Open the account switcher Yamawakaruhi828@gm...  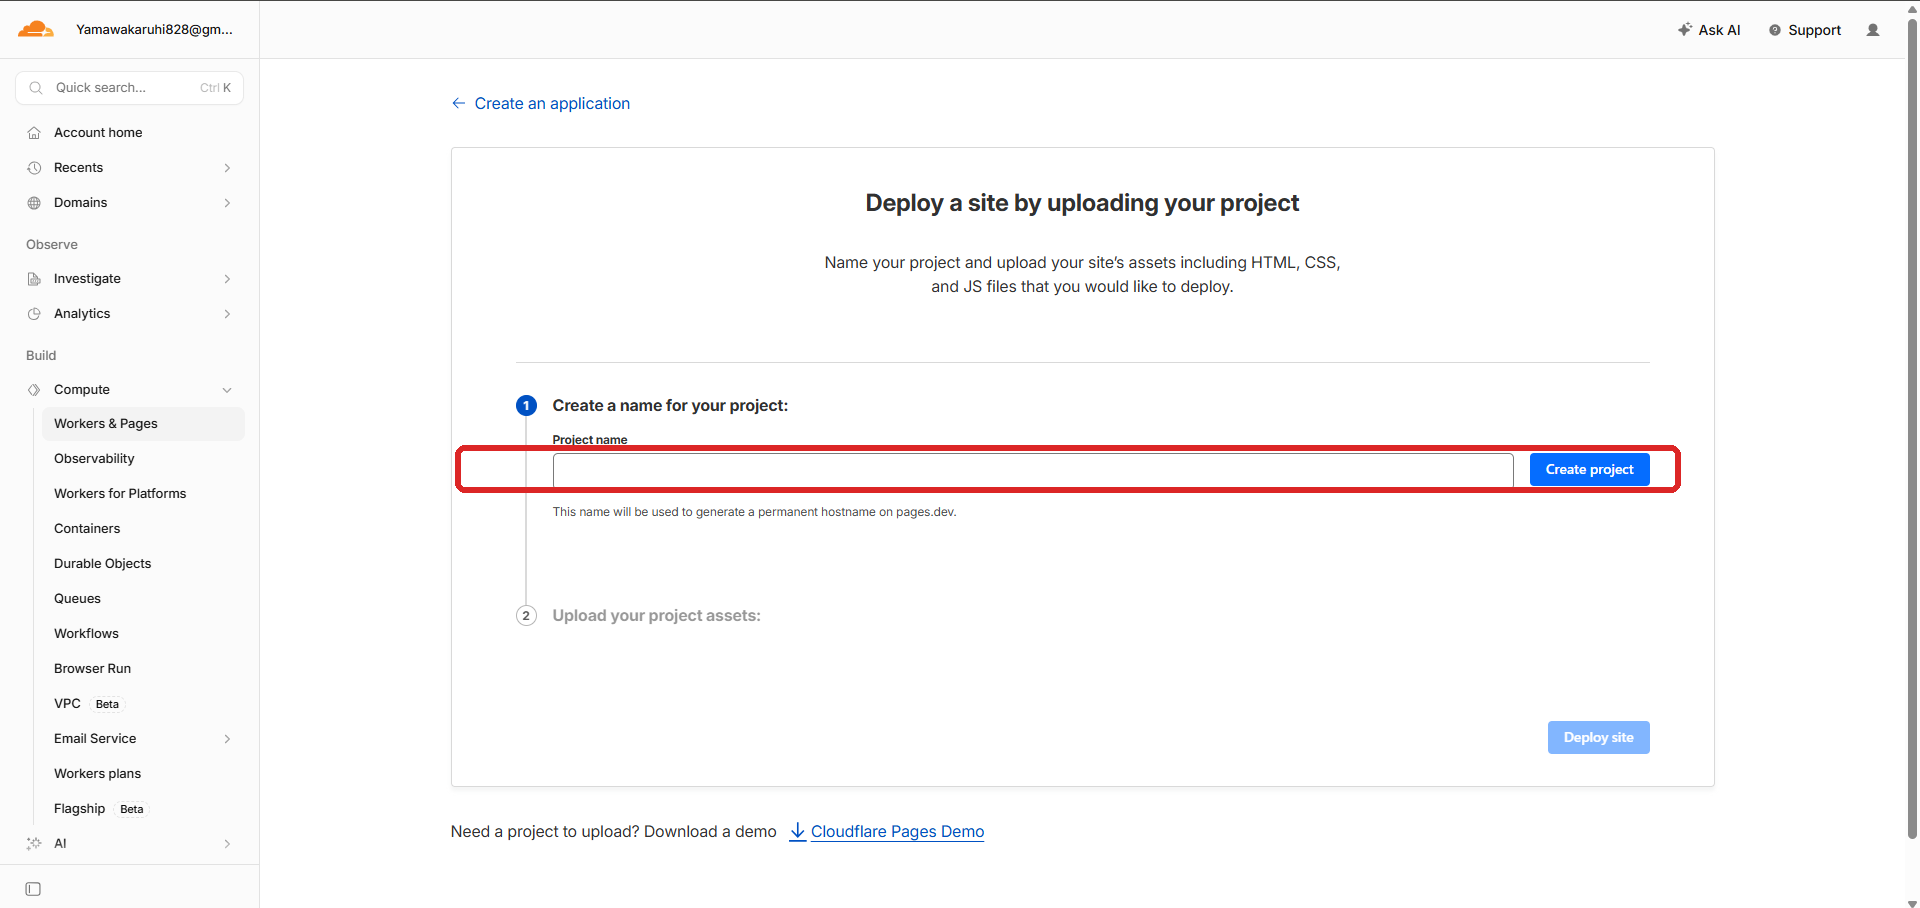point(154,29)
